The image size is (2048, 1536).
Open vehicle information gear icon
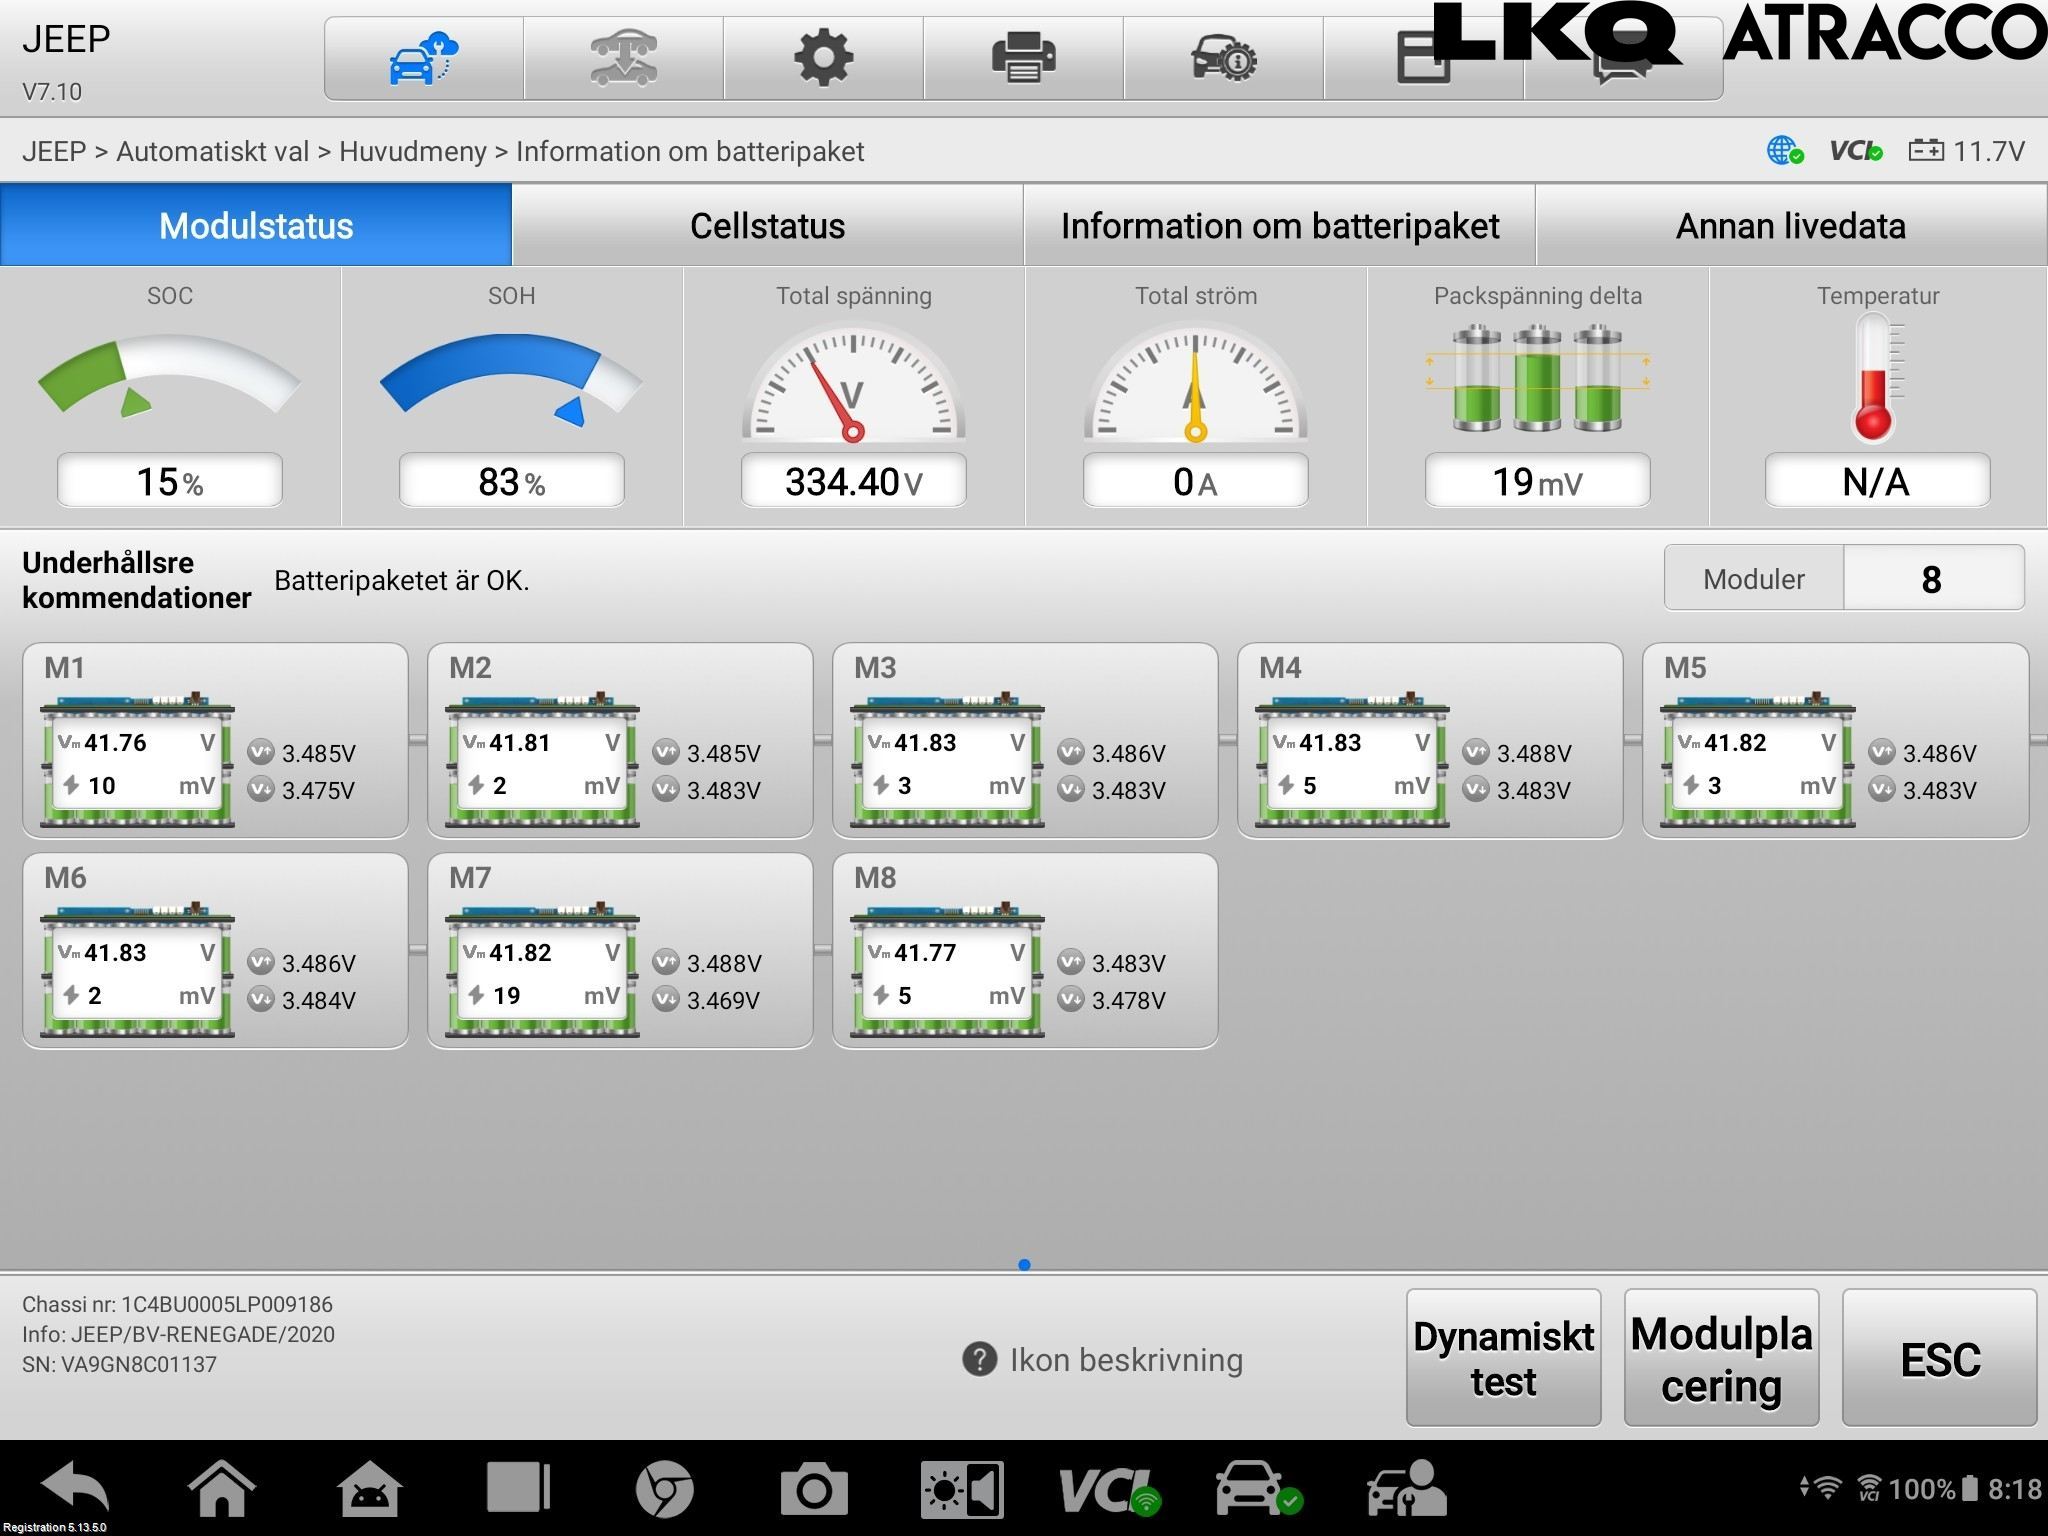tap(1223, 58)
